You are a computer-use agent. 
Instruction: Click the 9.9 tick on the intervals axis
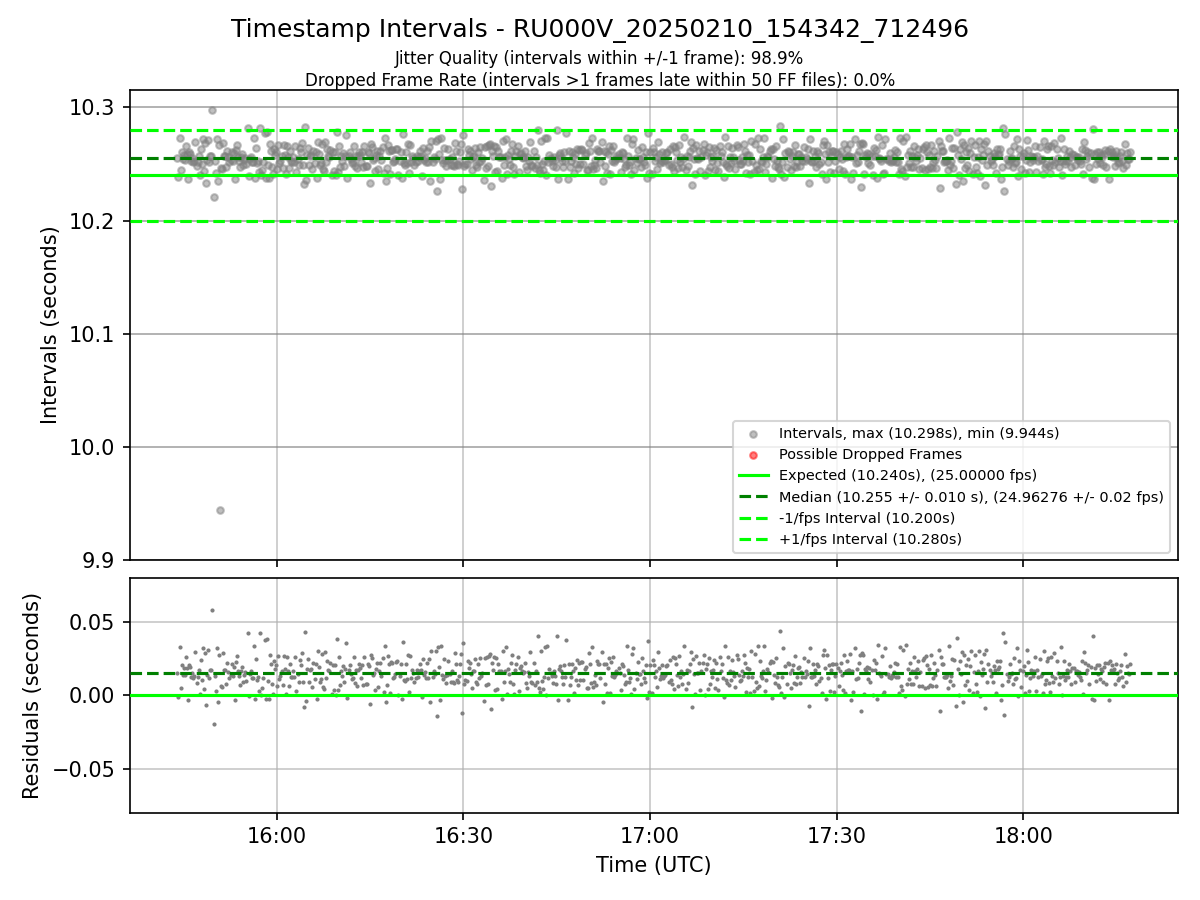pos(100,560)
